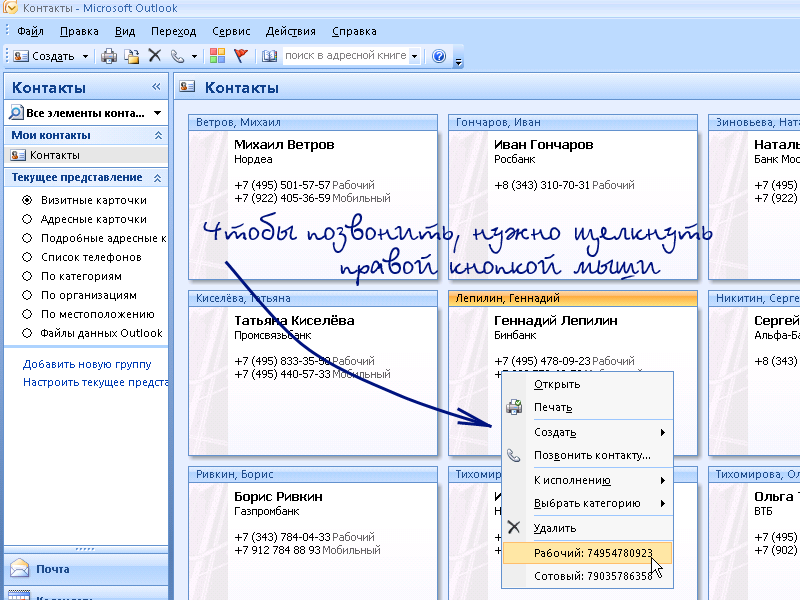Select По местоположению view radio button
The height and width of the screenshot is (600, 800).
pyautogui.click(x=27, y=314)
